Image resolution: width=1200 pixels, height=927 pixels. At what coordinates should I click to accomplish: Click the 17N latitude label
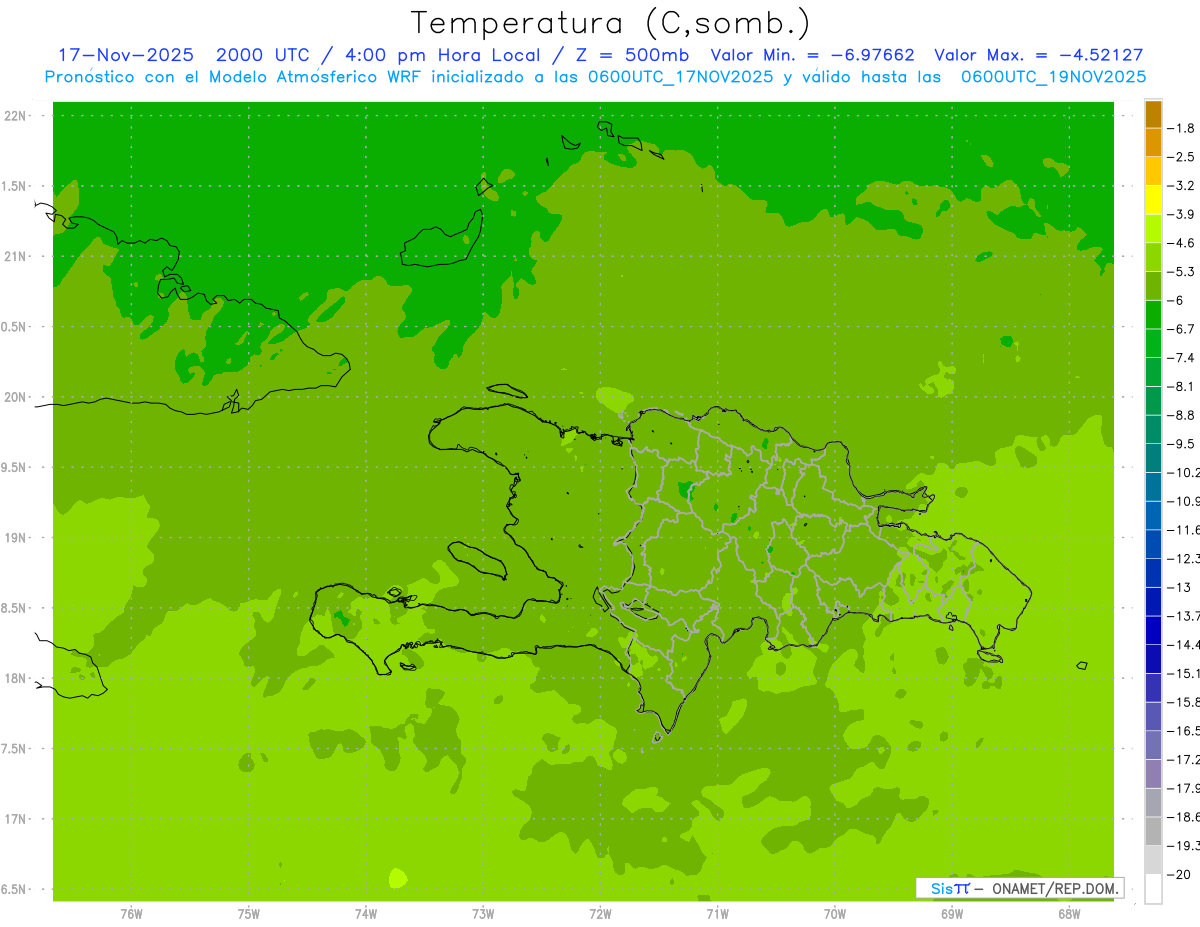coord(15,819)
